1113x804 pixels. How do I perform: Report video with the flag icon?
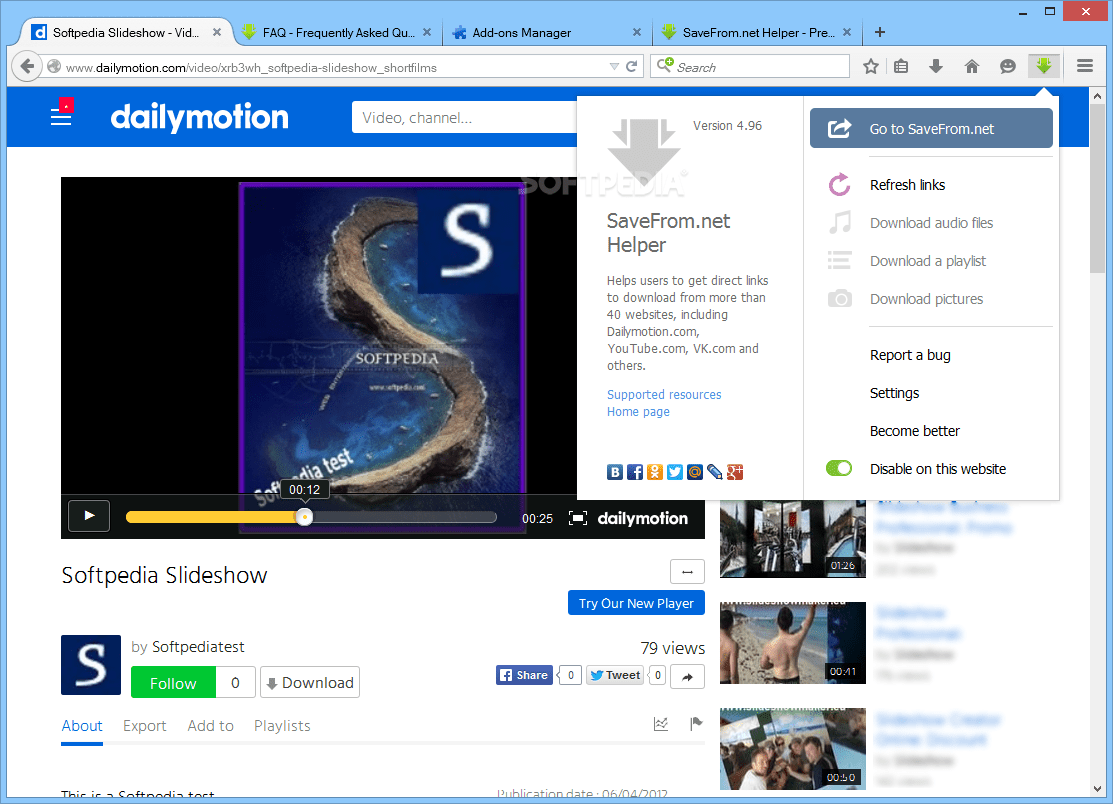(696, 724)
